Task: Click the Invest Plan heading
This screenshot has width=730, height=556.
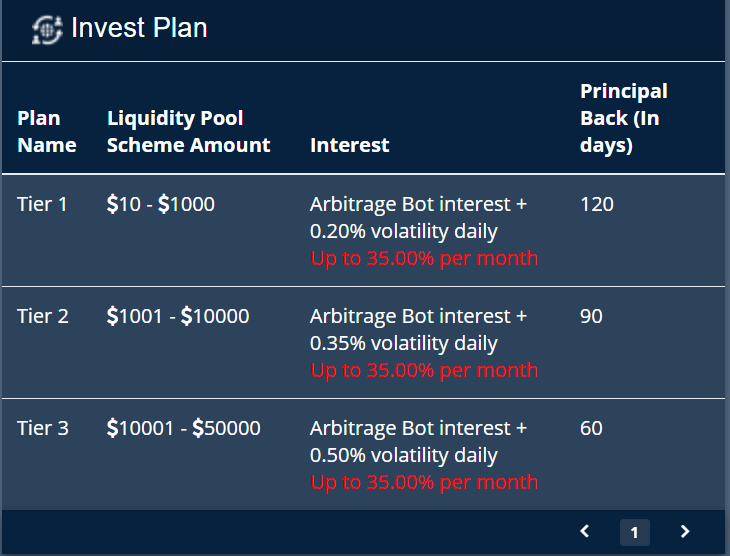Action: 139,28
